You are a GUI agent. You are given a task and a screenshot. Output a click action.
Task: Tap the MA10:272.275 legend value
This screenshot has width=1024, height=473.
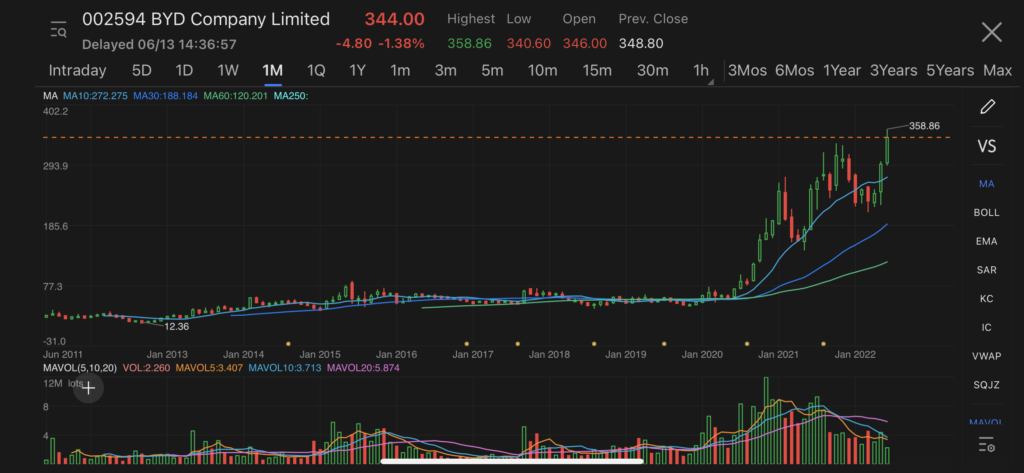(96, 96)
